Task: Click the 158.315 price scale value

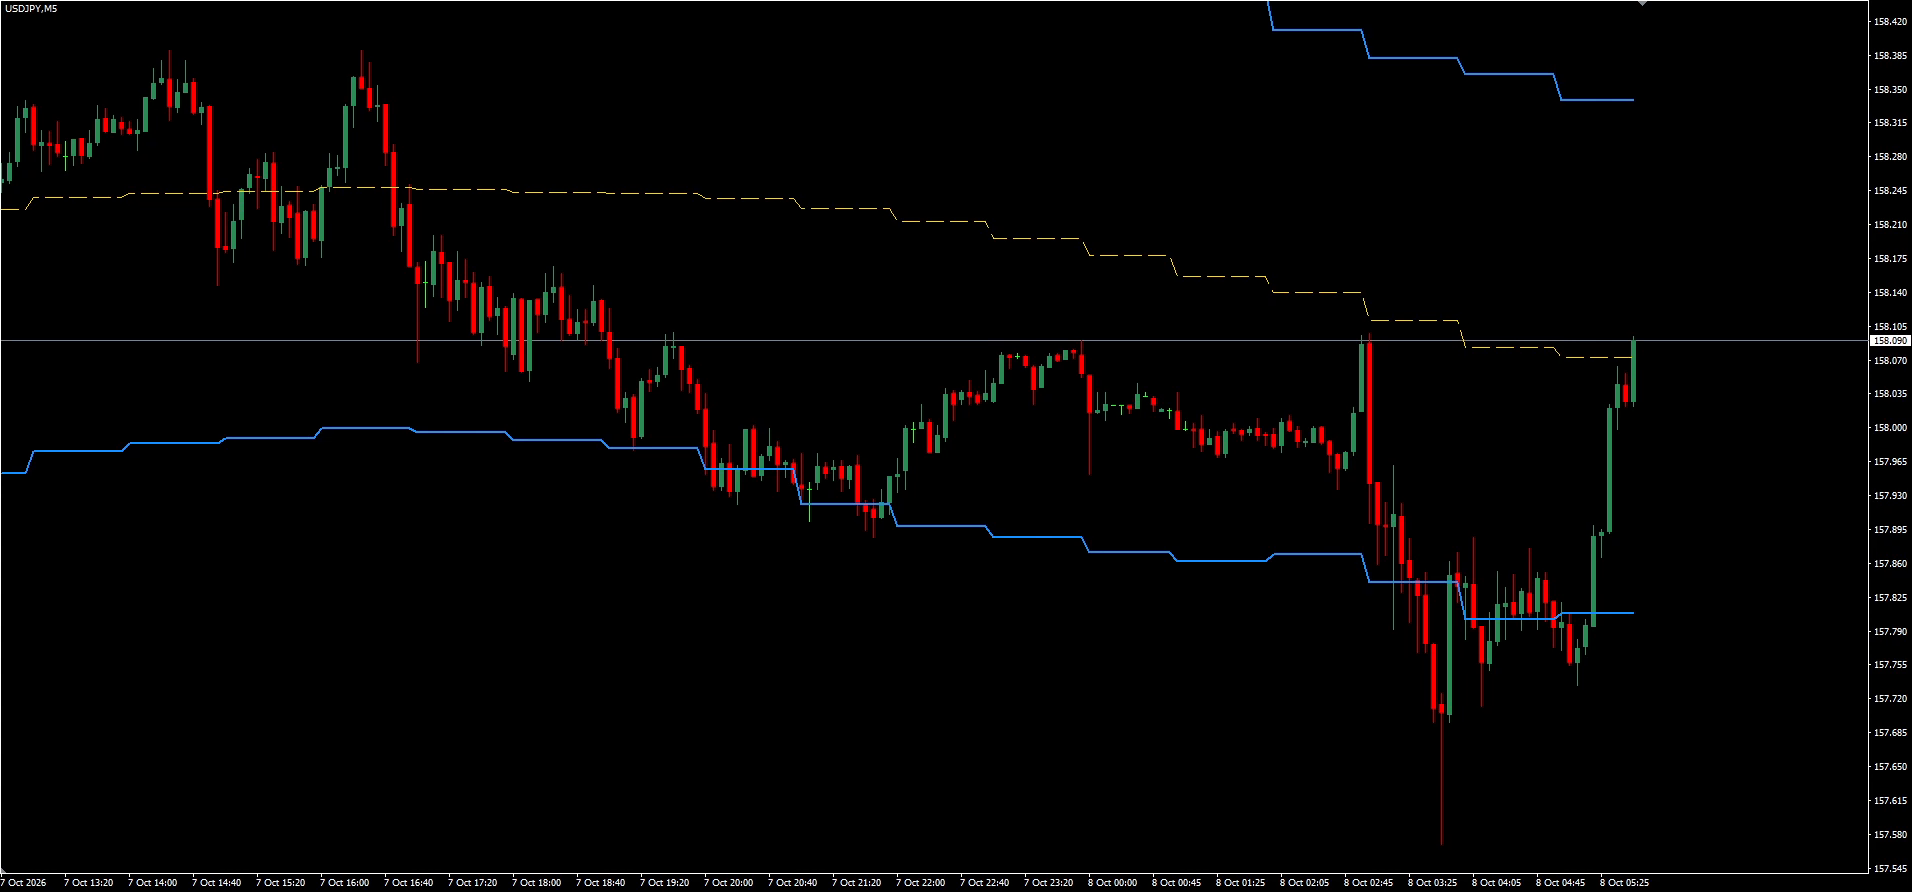Action: pyautogui.click(x=1889, y=123)
